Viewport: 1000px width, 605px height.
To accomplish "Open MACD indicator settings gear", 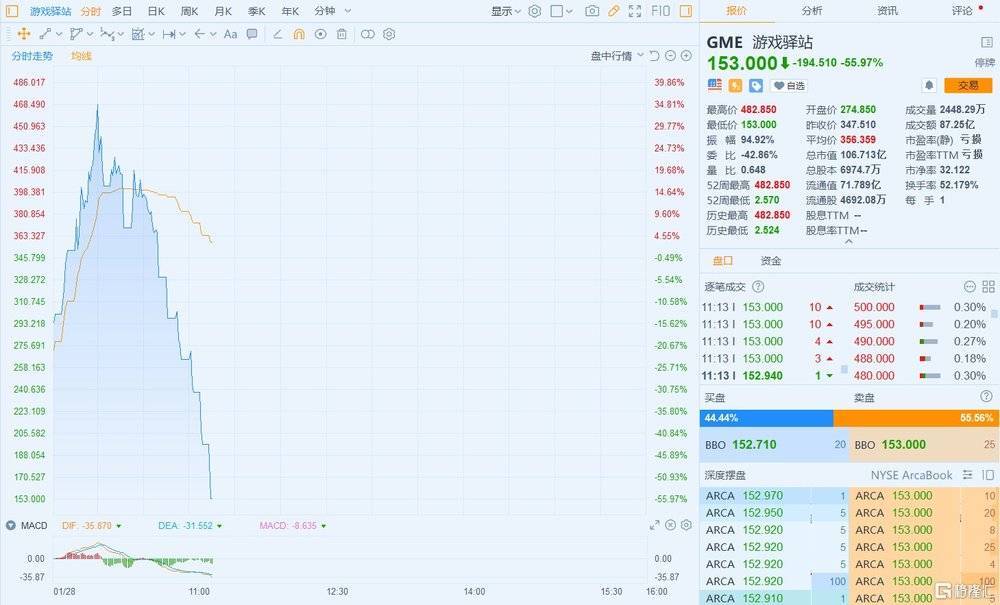I will coord(686,525).
